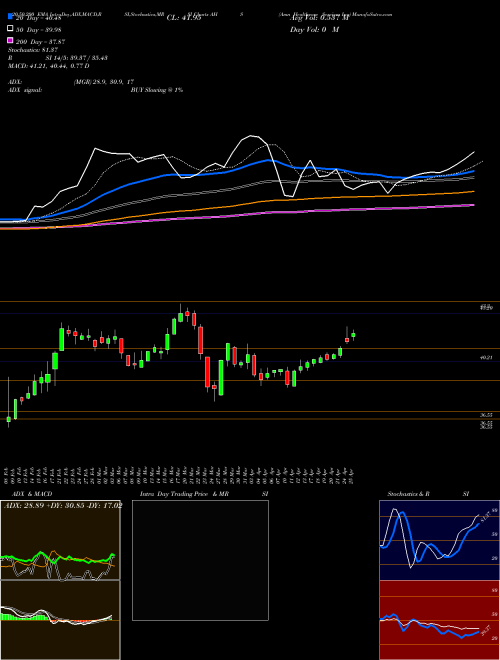
Task: Click the 'ADX signal:' label
Action: coord(25,90)
